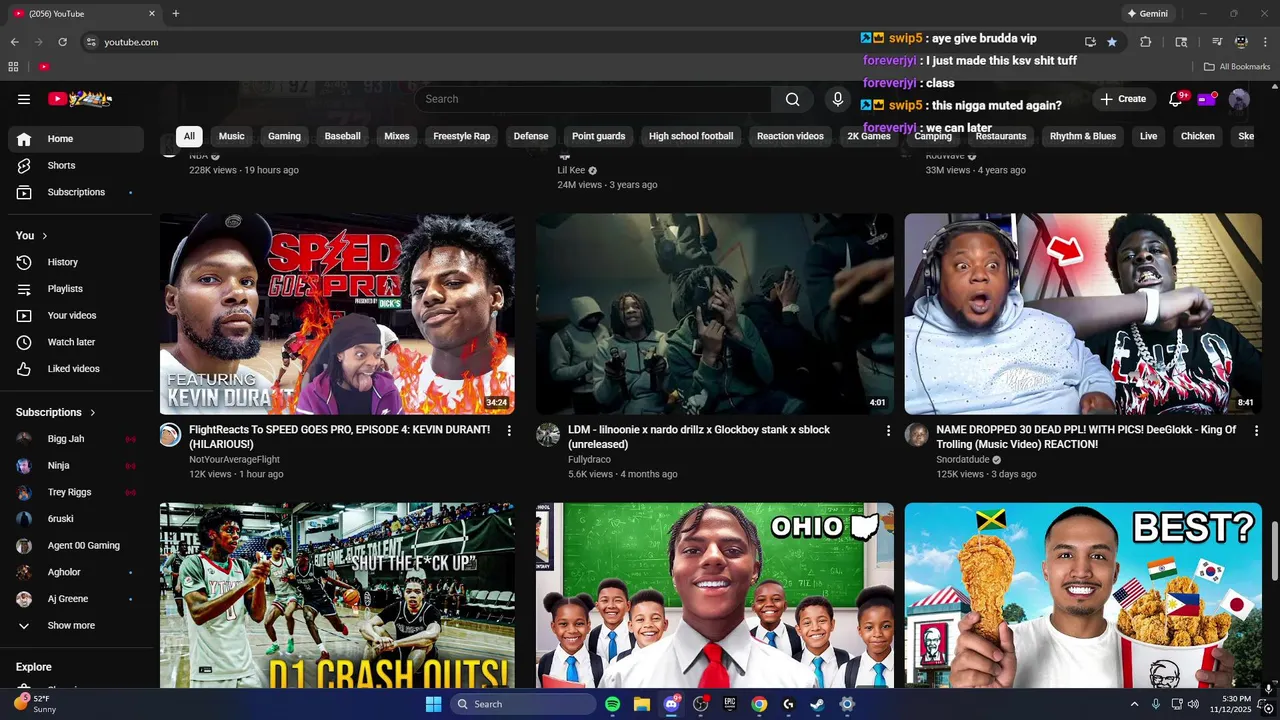The height and width of the screenshot is (720, 1280).
Task: Open Agent 00 Gaming subscription
Action: click(x=76, y=546)
